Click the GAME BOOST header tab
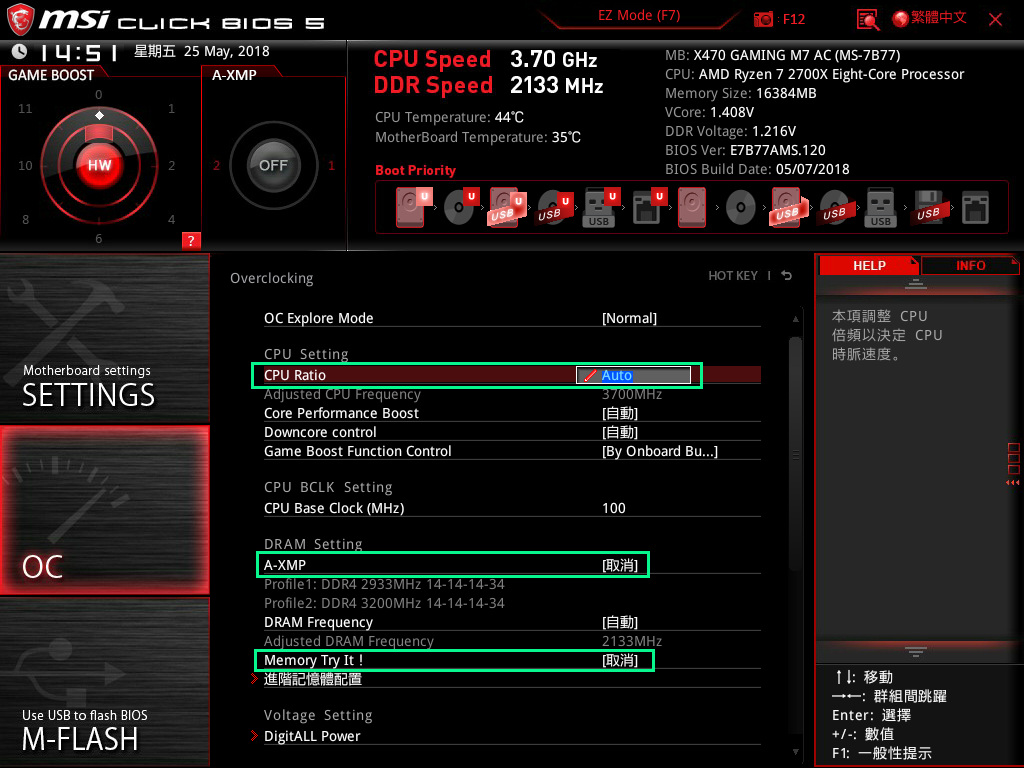 [x=51, y=75]
